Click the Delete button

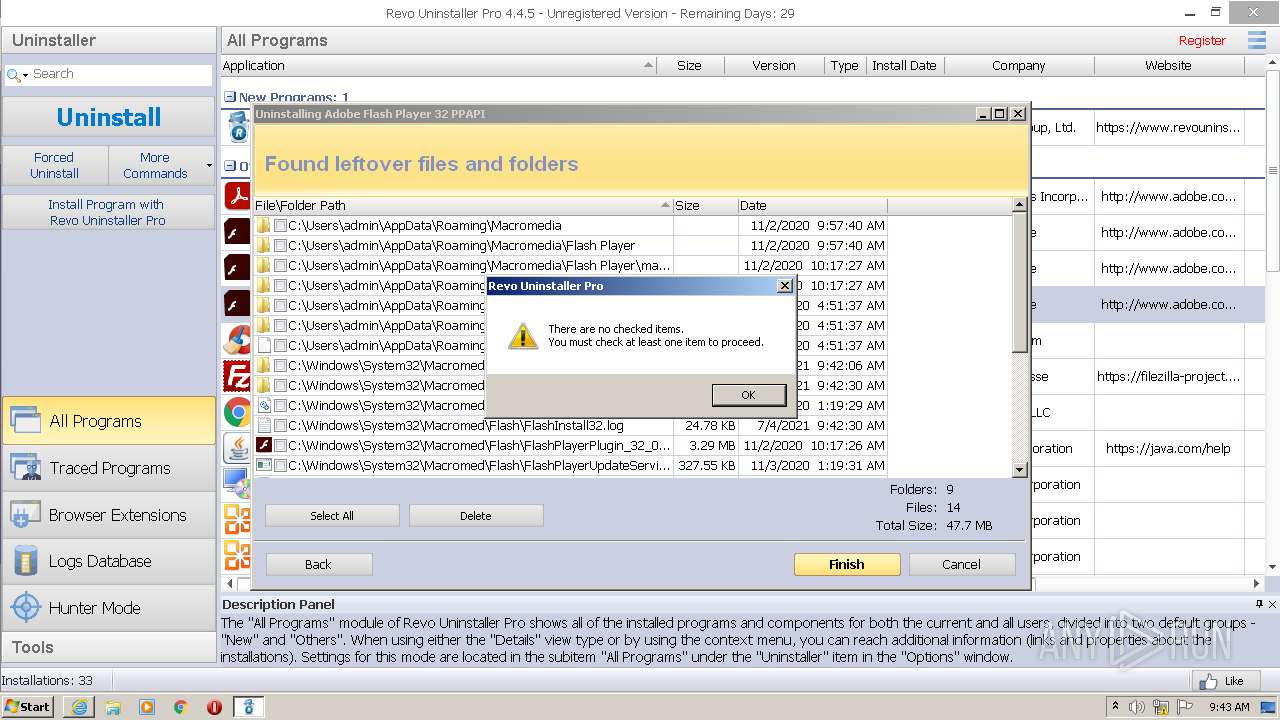[476, 516]
